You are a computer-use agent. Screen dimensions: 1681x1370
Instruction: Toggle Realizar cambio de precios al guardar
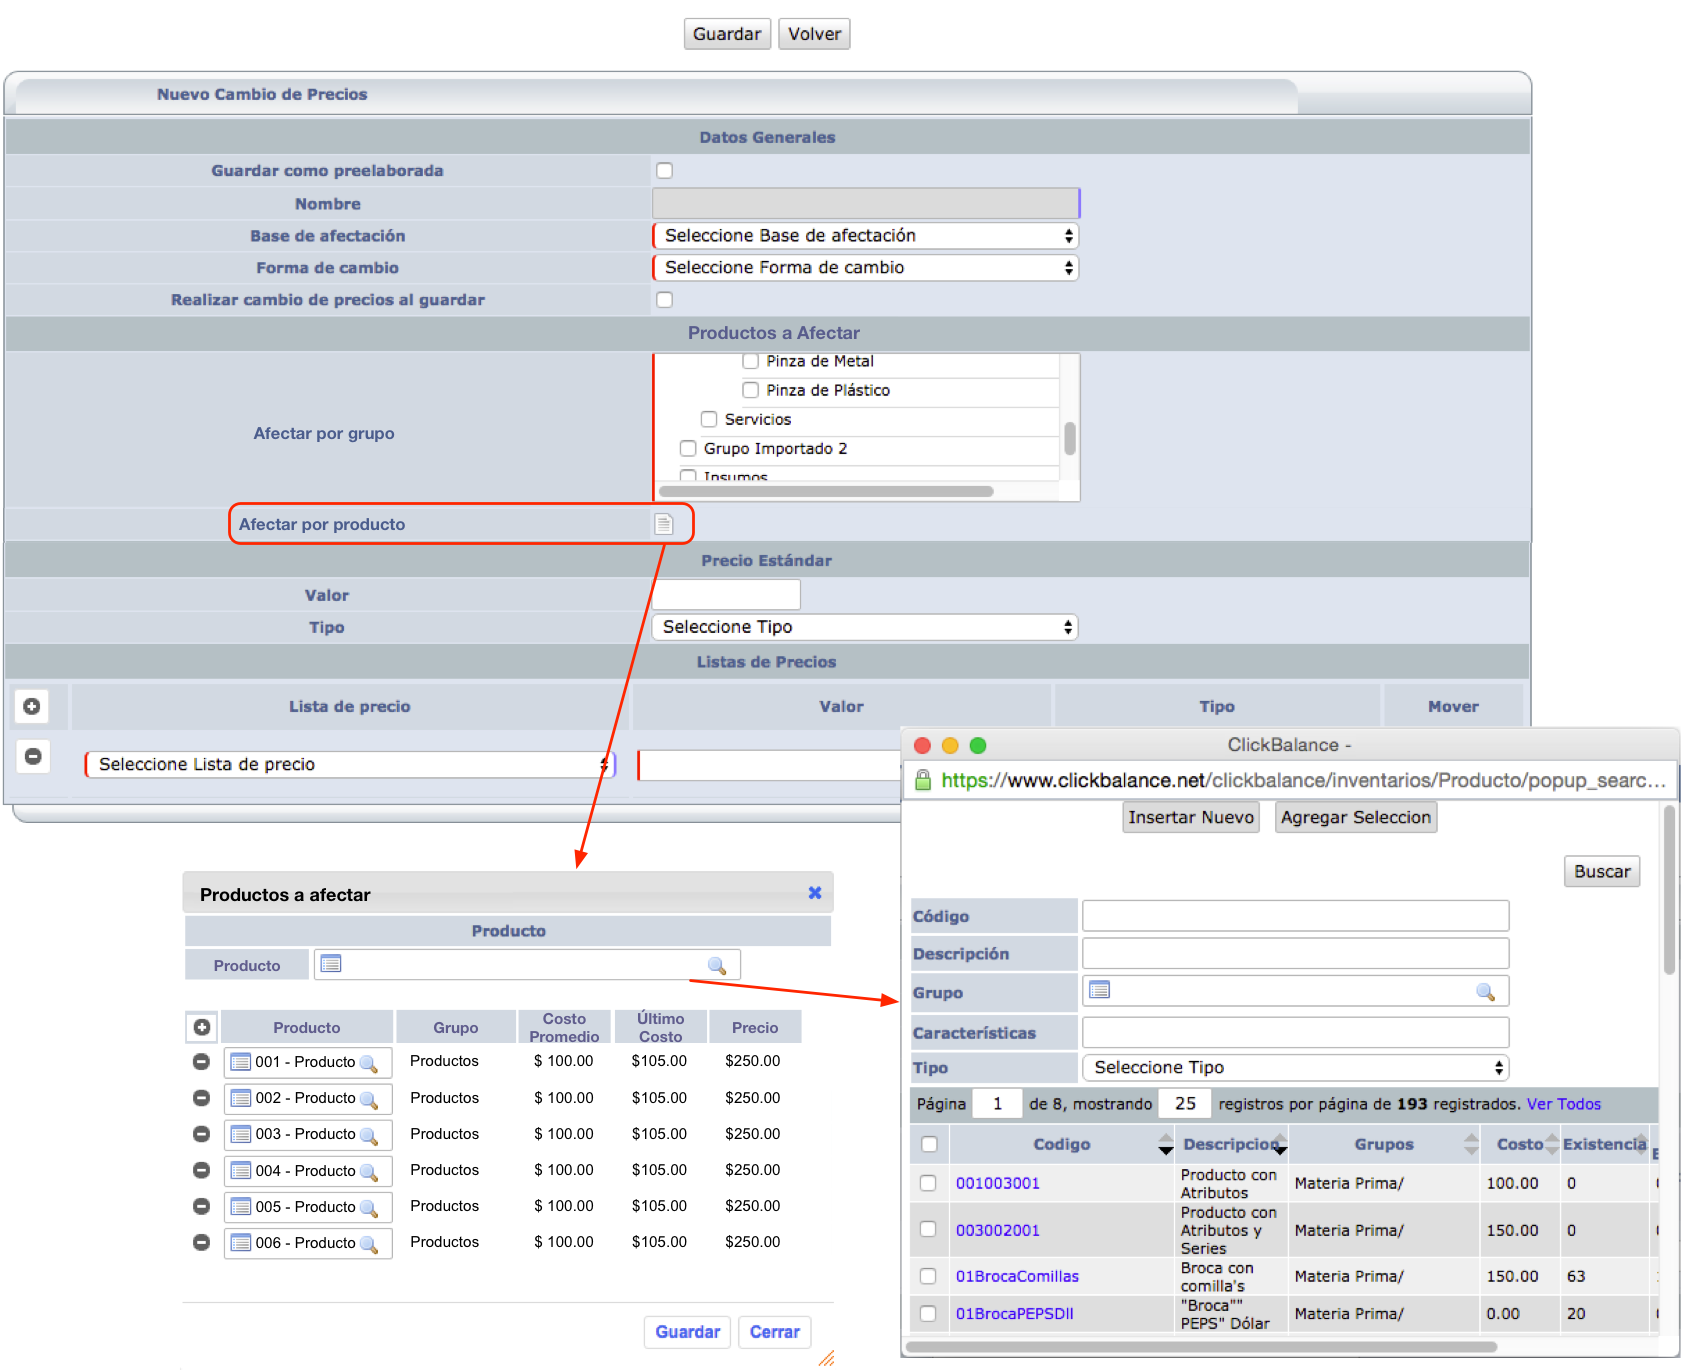(x=664, y=299)
